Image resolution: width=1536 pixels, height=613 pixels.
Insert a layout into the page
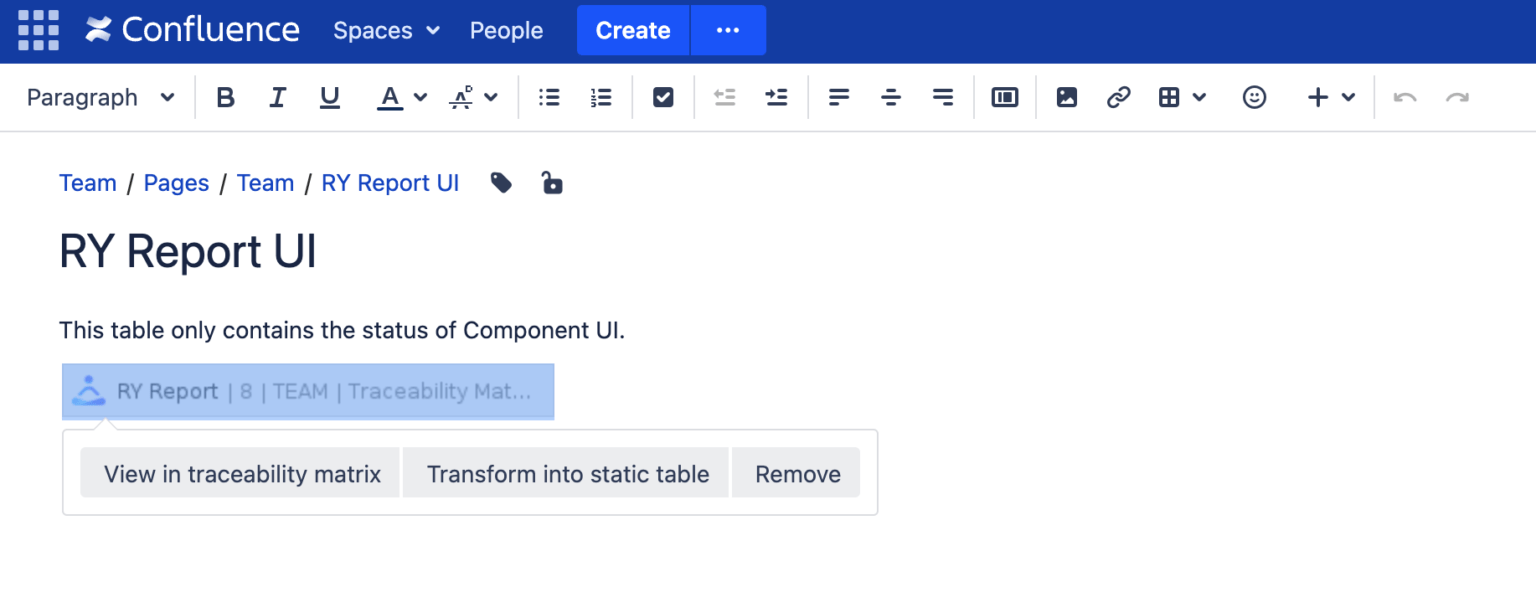1004,97
